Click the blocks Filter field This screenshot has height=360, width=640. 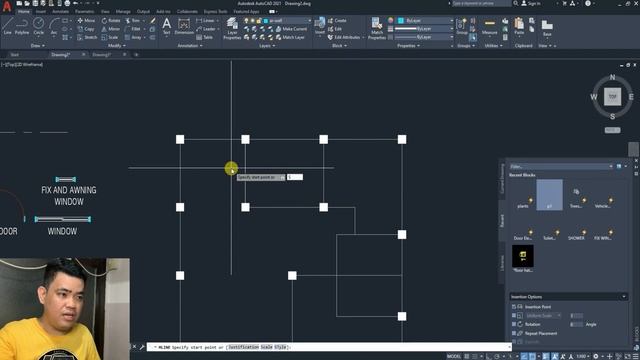point(561,167)
